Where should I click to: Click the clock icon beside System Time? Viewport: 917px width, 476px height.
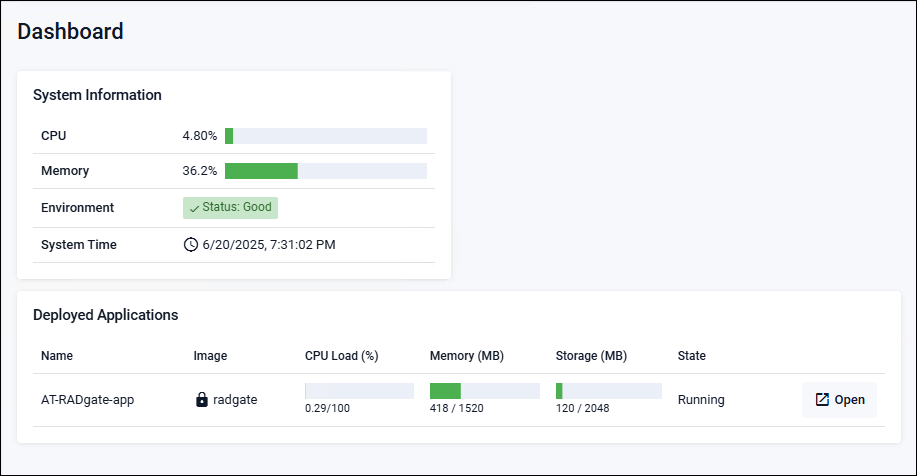(191, 244)
